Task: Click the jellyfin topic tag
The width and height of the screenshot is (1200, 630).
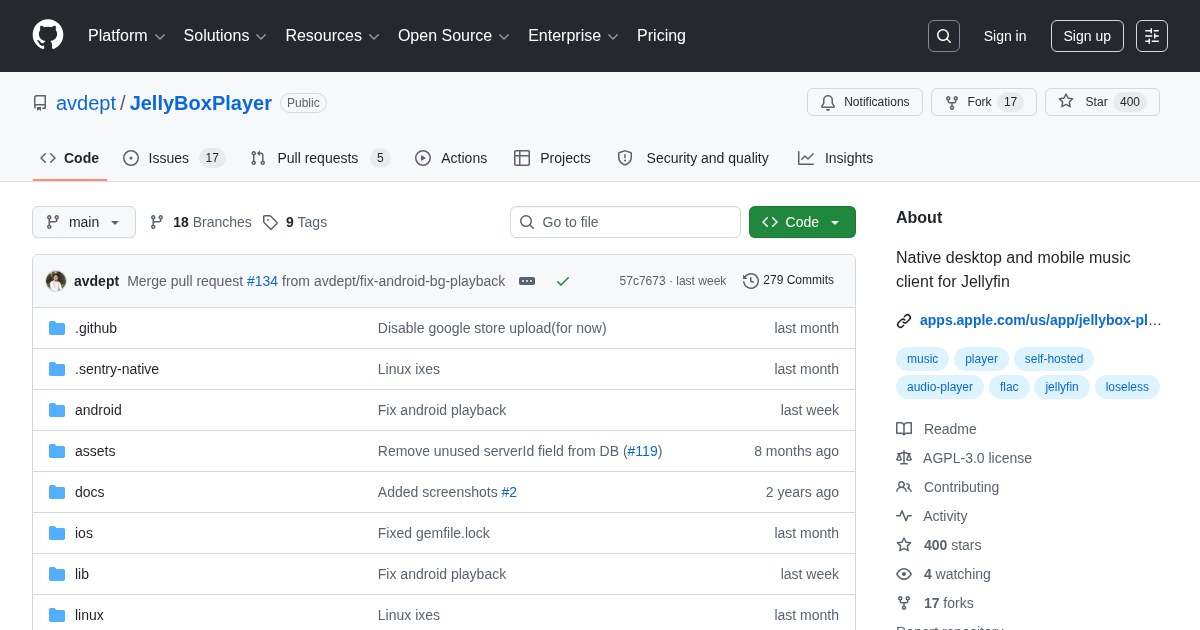Action: (1062, 387)
